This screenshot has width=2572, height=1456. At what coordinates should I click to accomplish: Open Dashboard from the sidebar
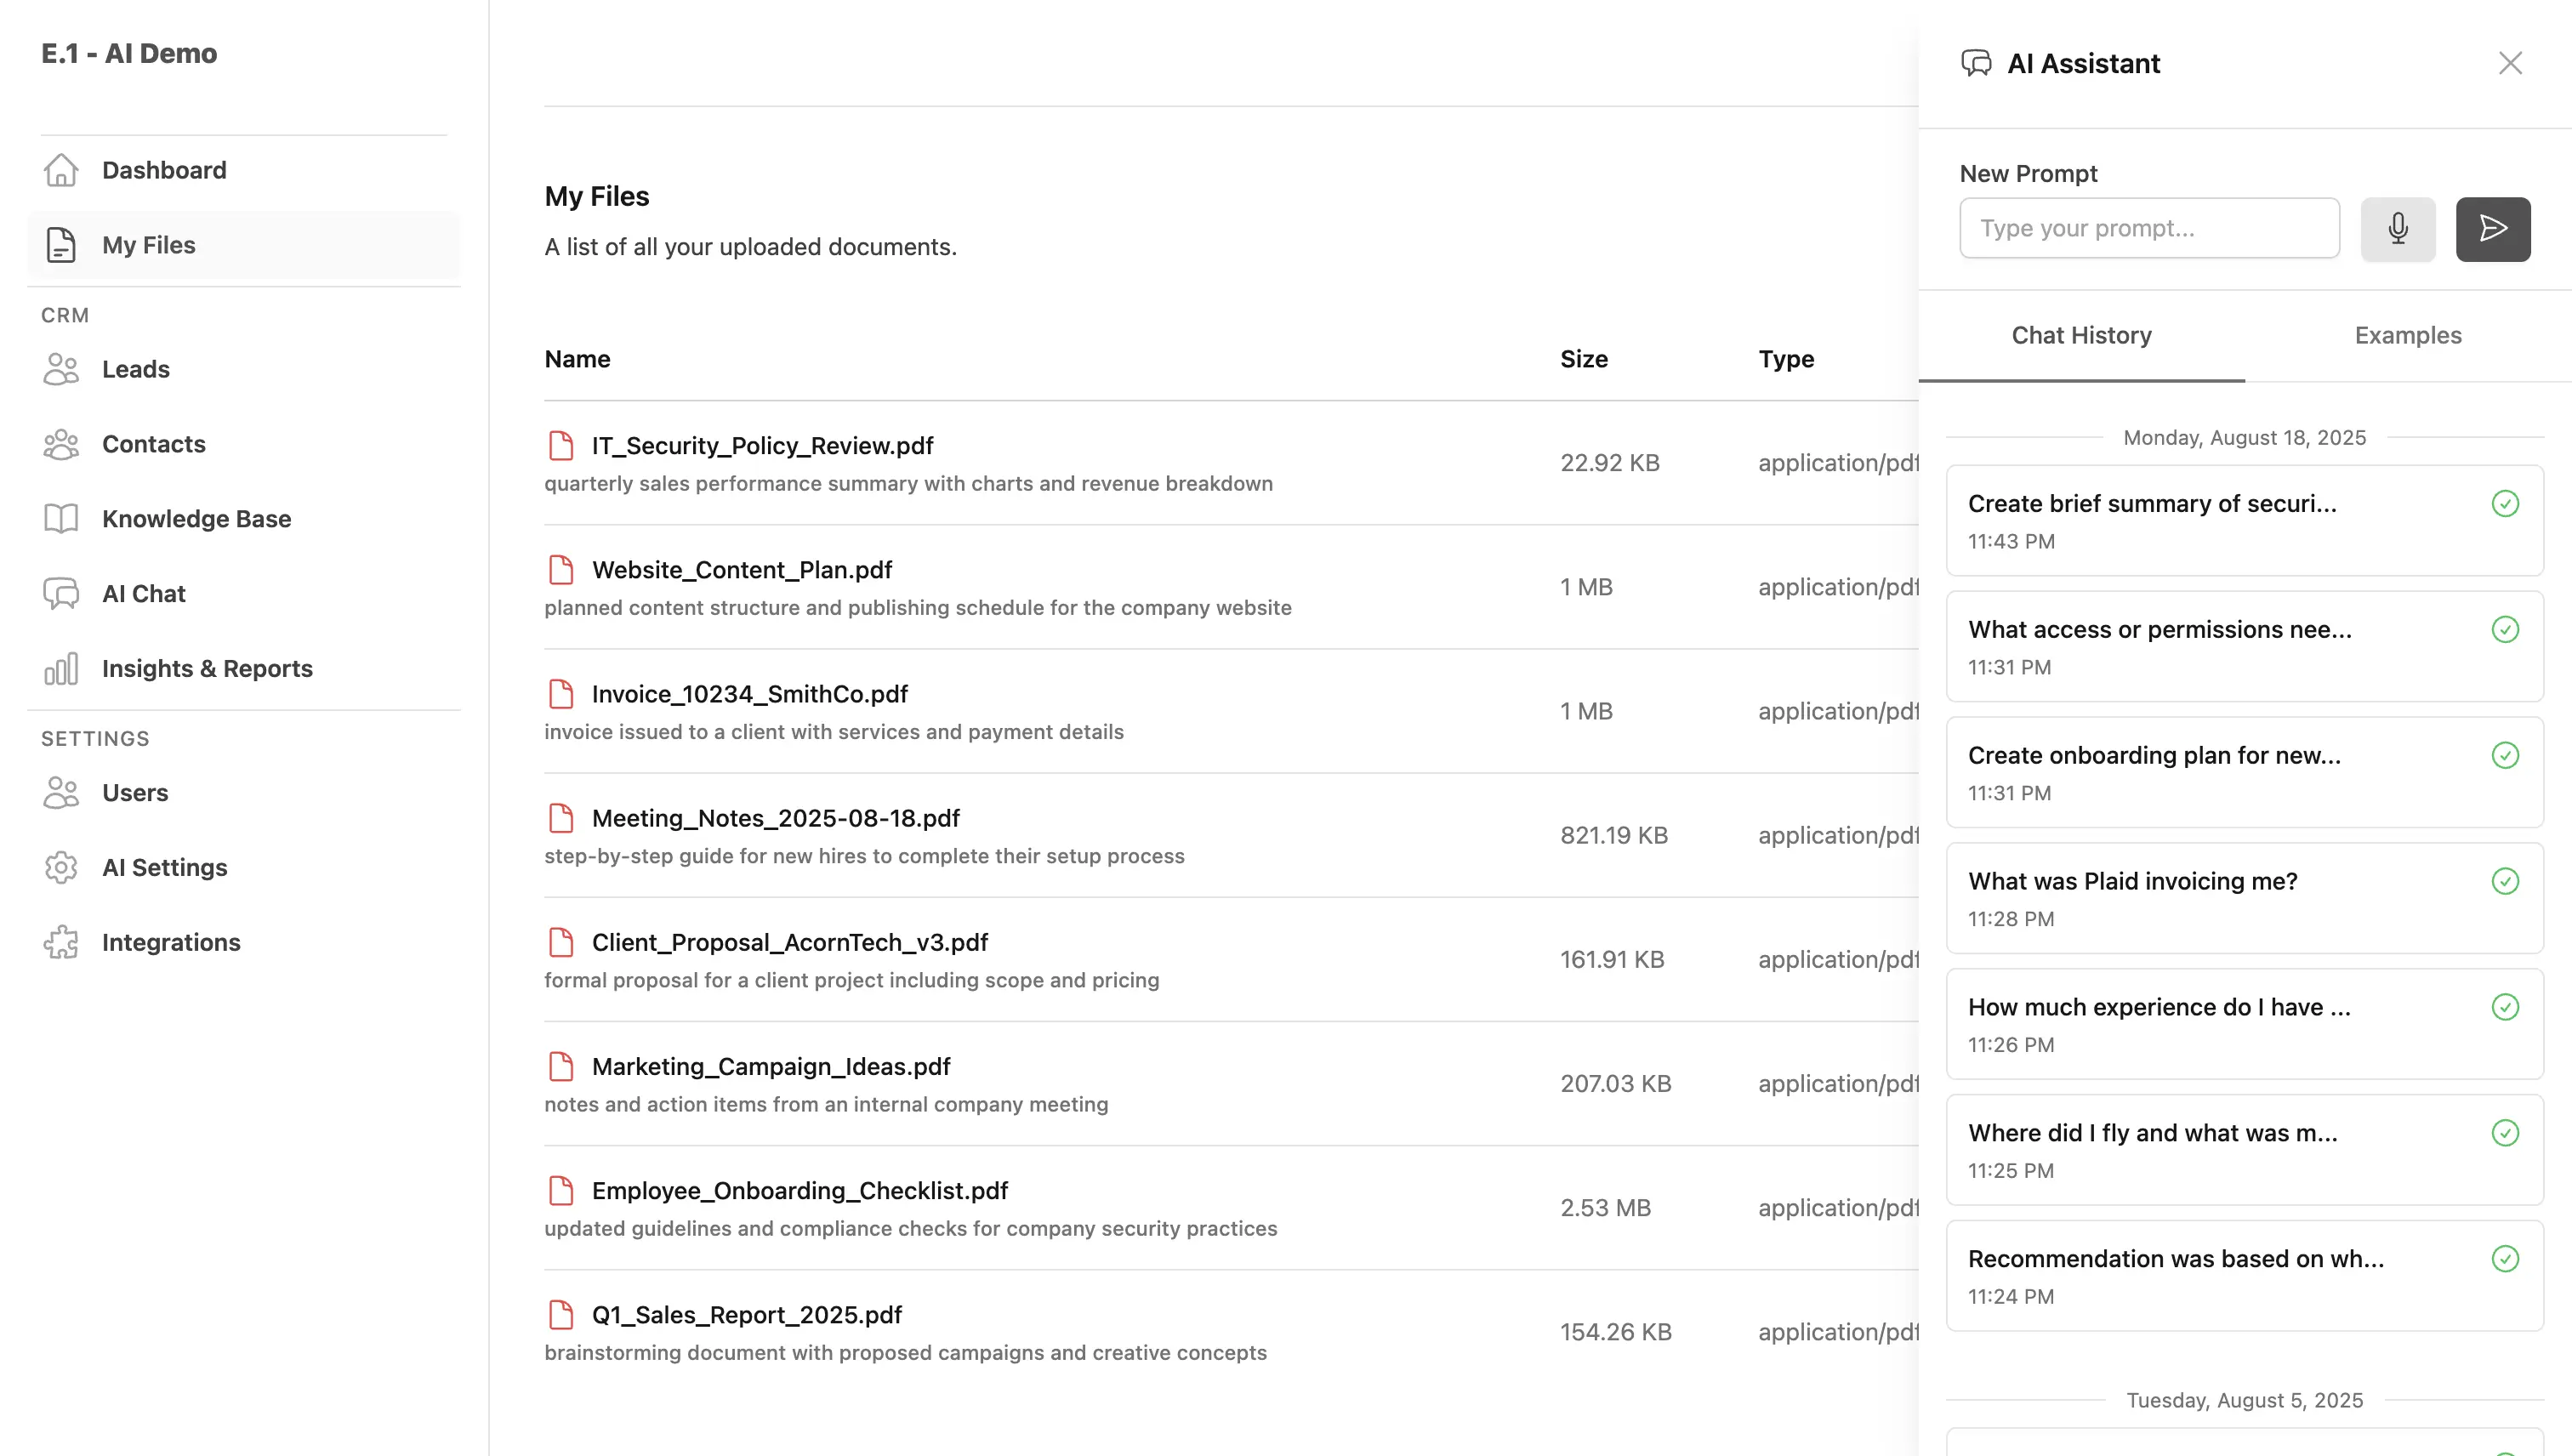244,170
